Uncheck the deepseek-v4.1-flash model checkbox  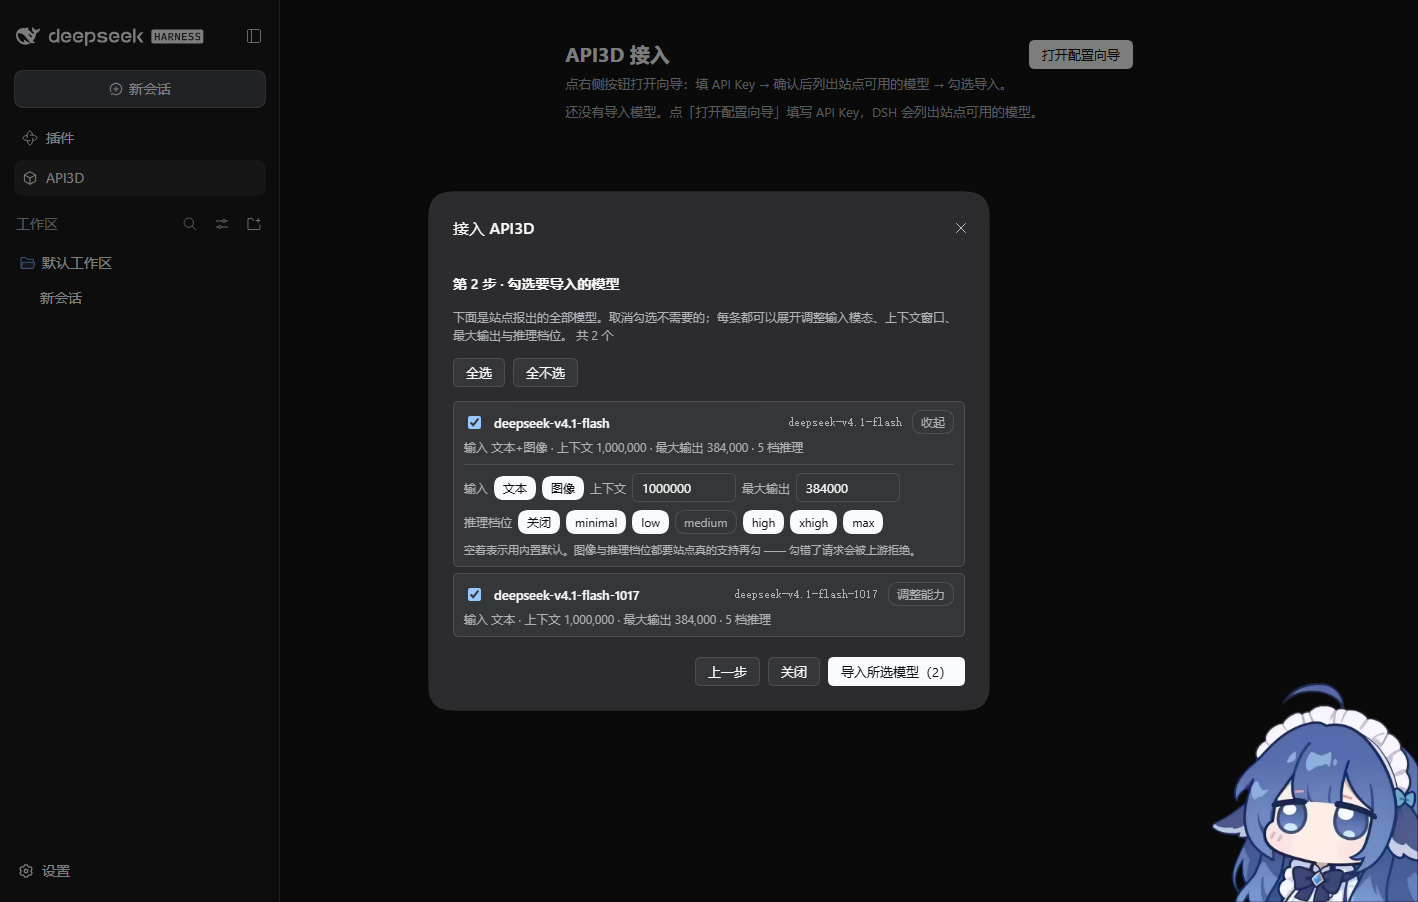[475, 423]
